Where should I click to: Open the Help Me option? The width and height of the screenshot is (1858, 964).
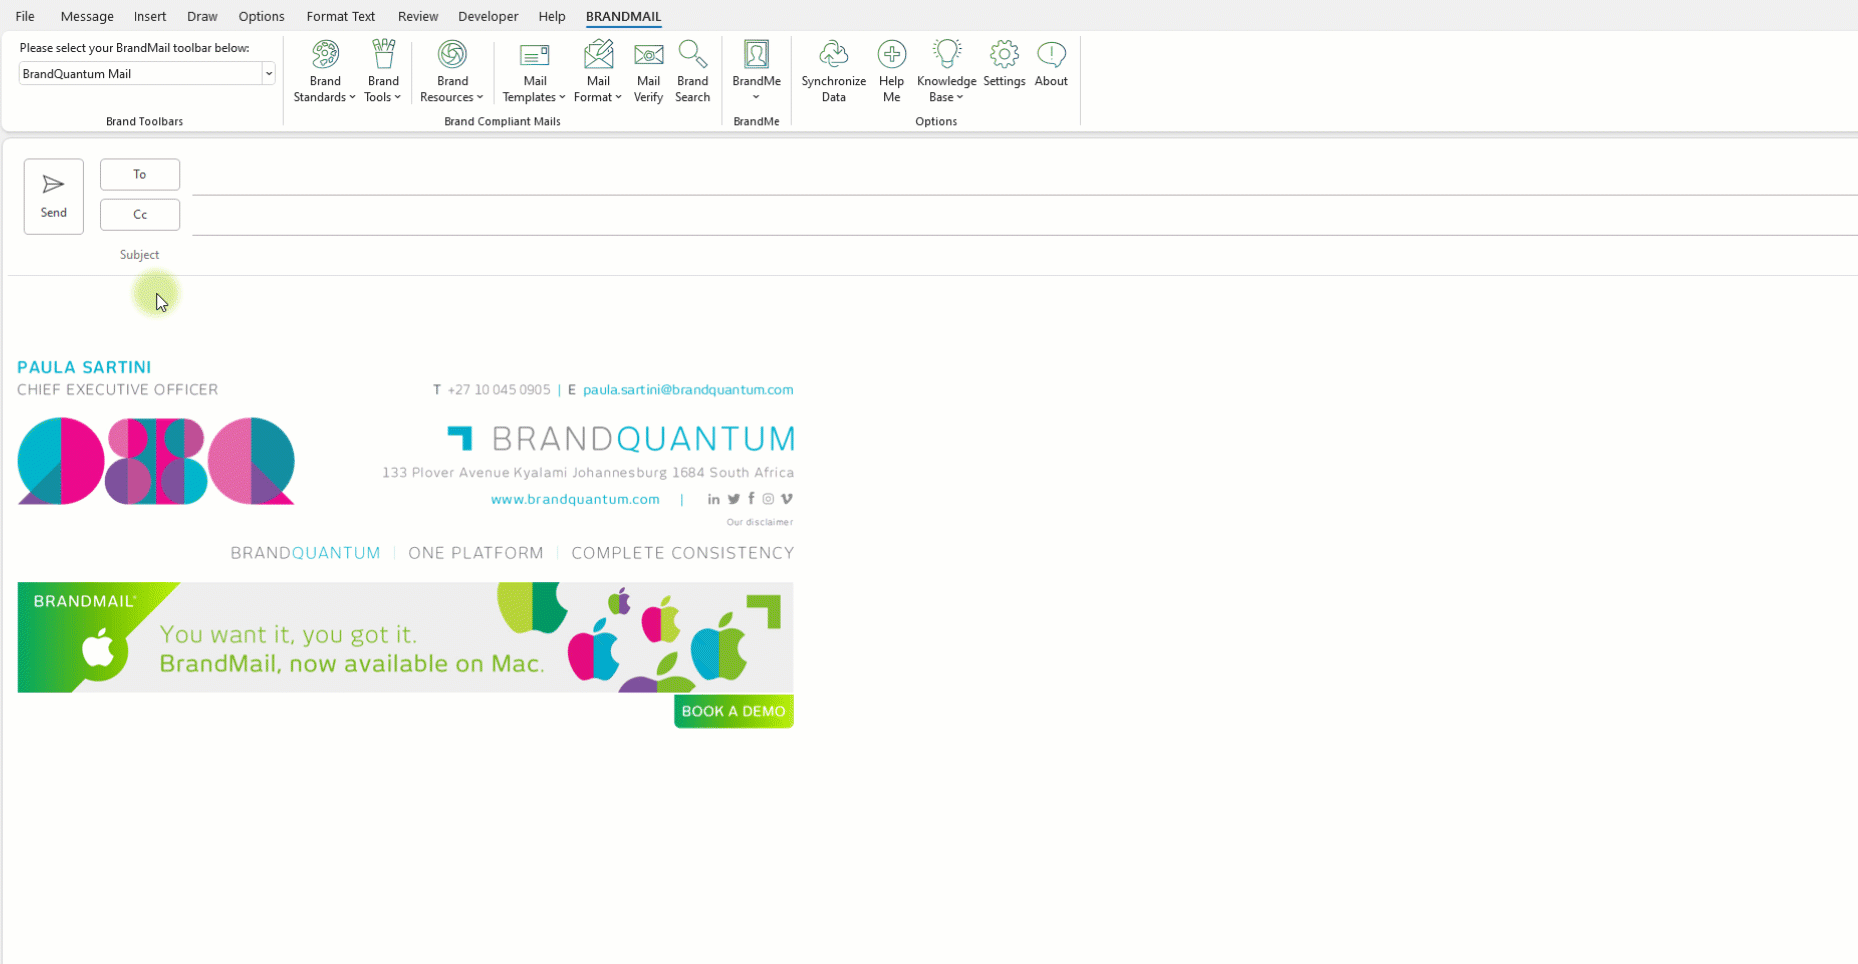891,71
